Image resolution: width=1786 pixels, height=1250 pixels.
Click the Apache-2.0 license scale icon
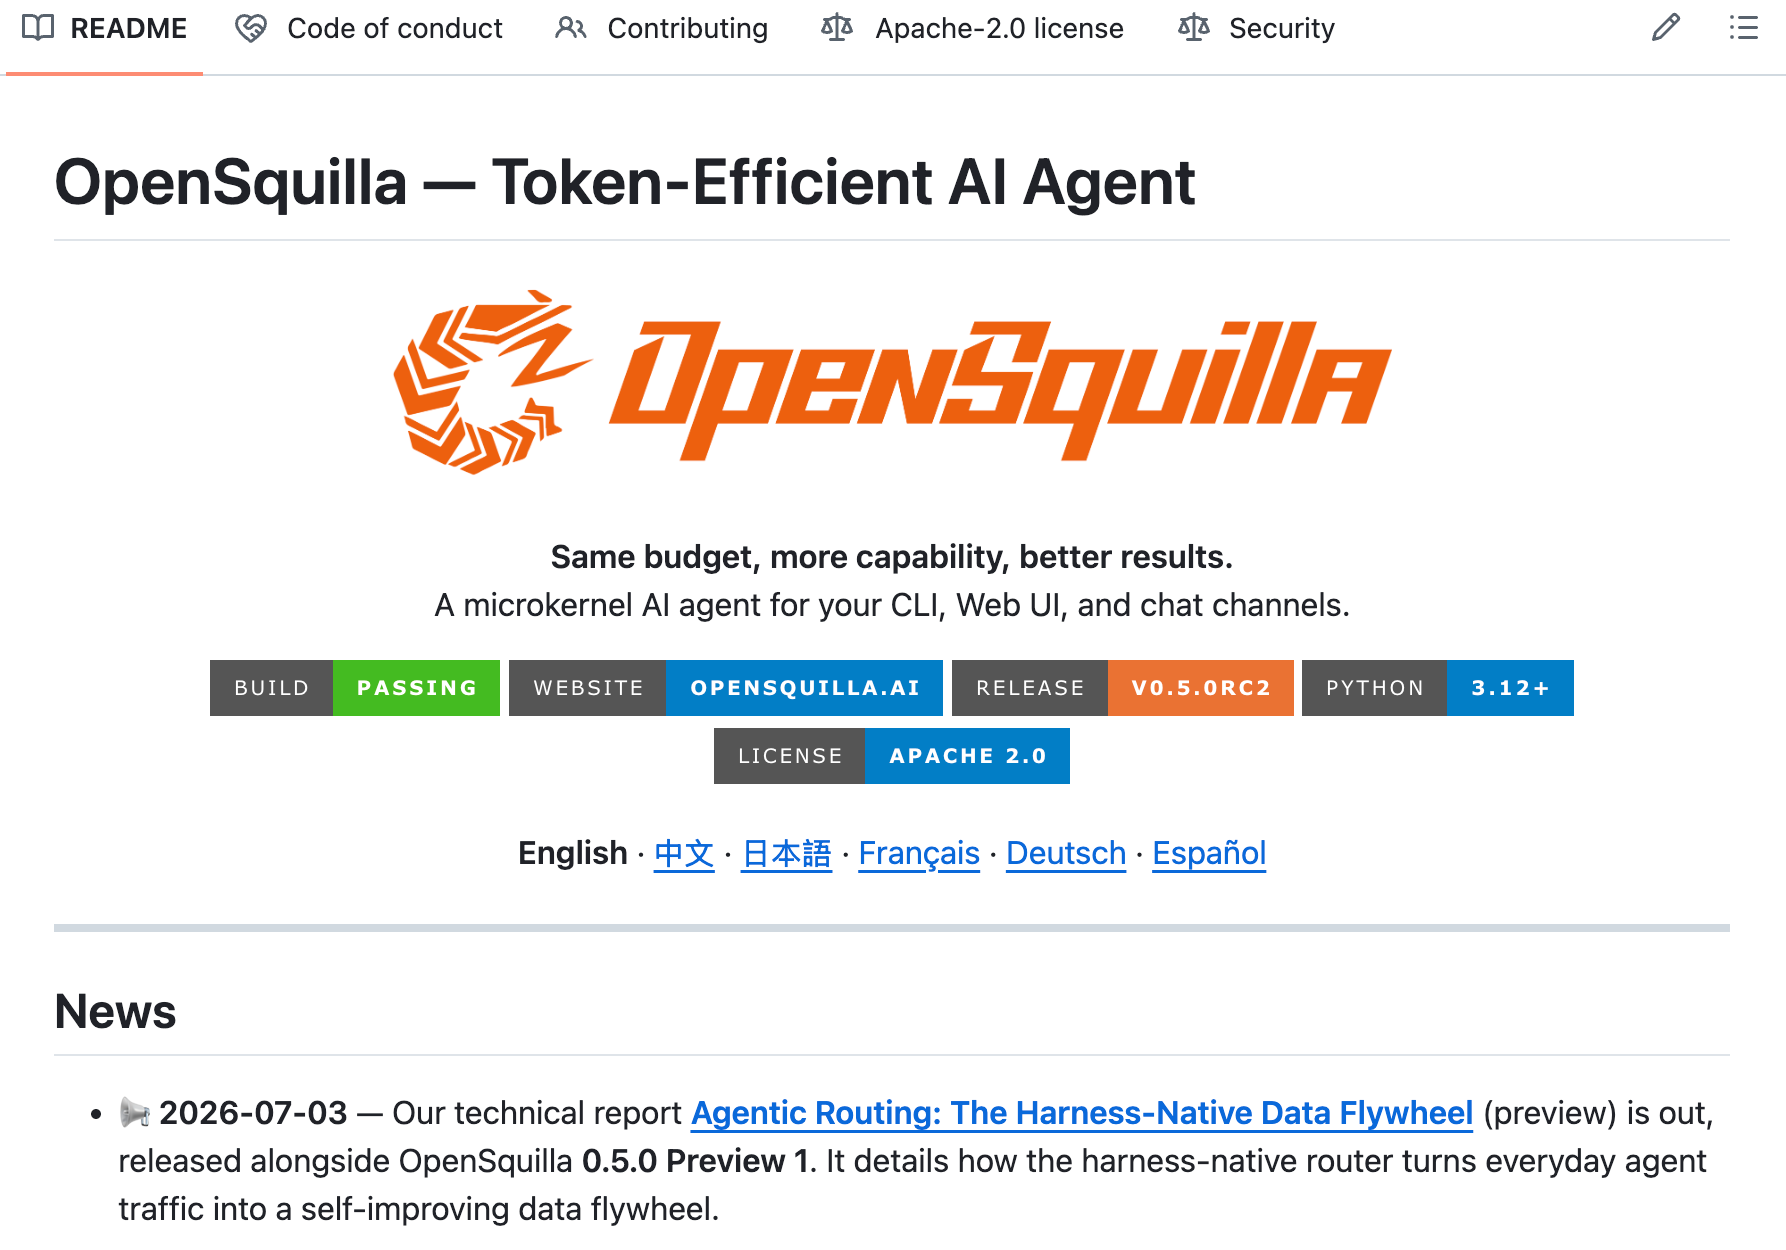tap(837, 28)
